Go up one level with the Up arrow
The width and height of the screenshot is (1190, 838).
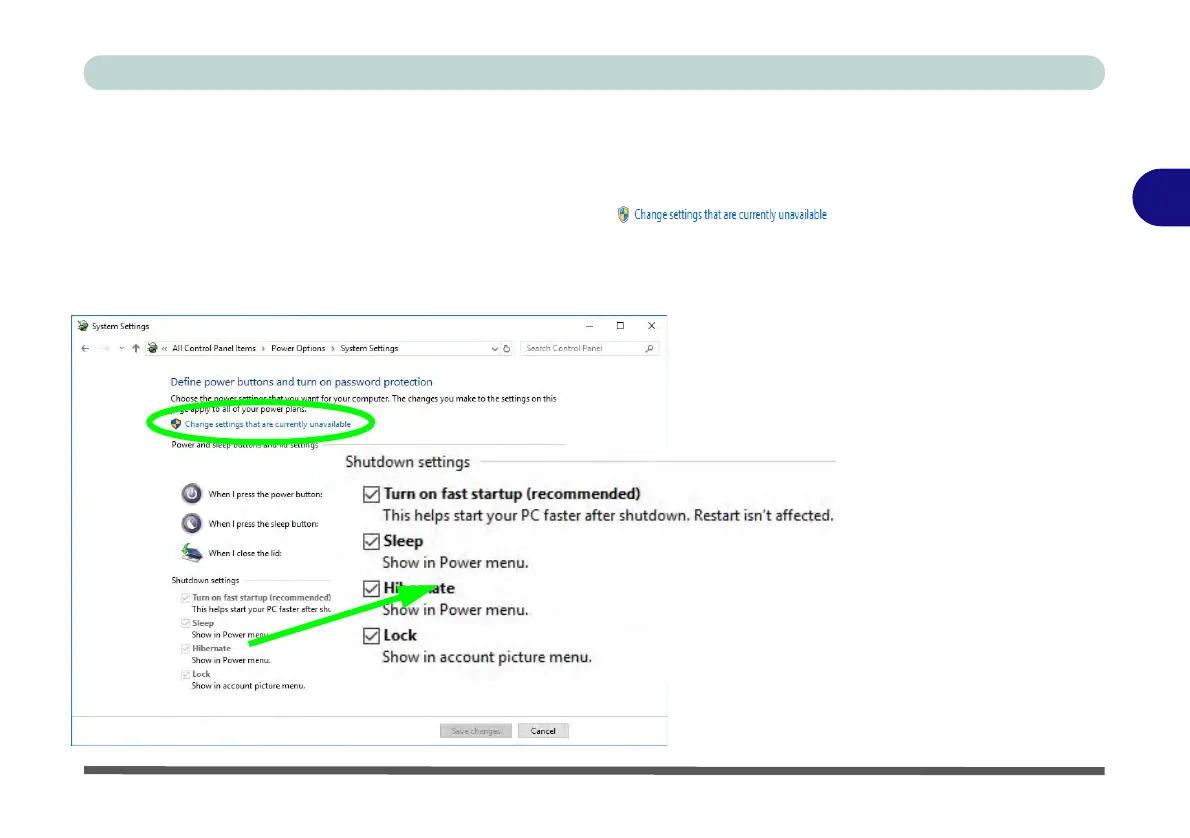click(135, 349)
